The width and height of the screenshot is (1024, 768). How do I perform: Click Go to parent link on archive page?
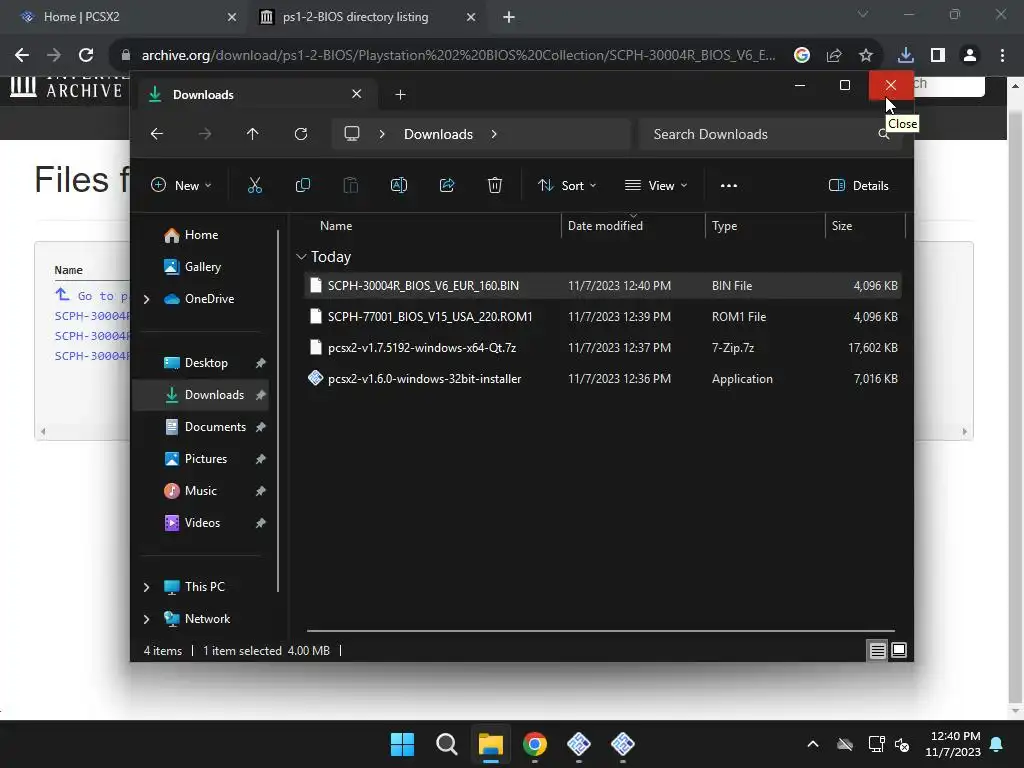[x=91, y=295]
